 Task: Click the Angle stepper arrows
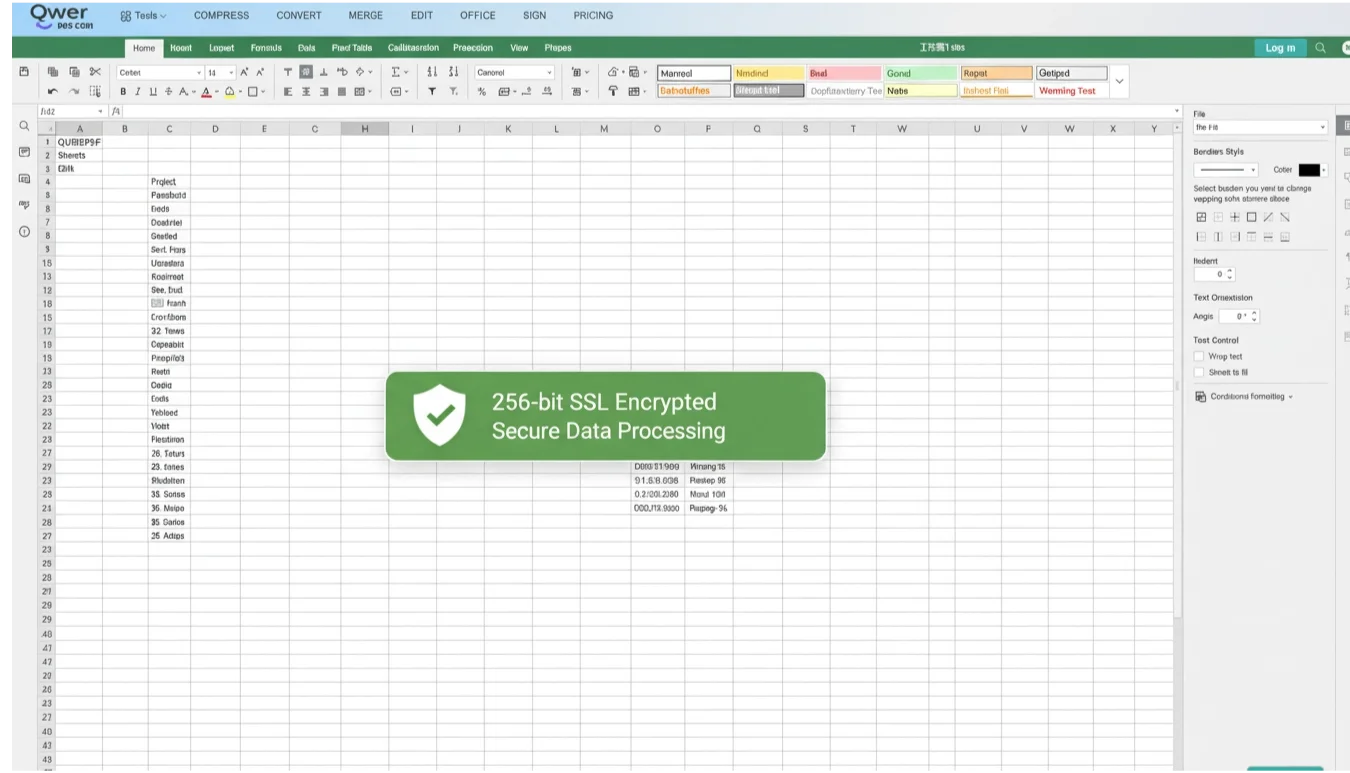pyautogui.click(x=1255, y=316)
